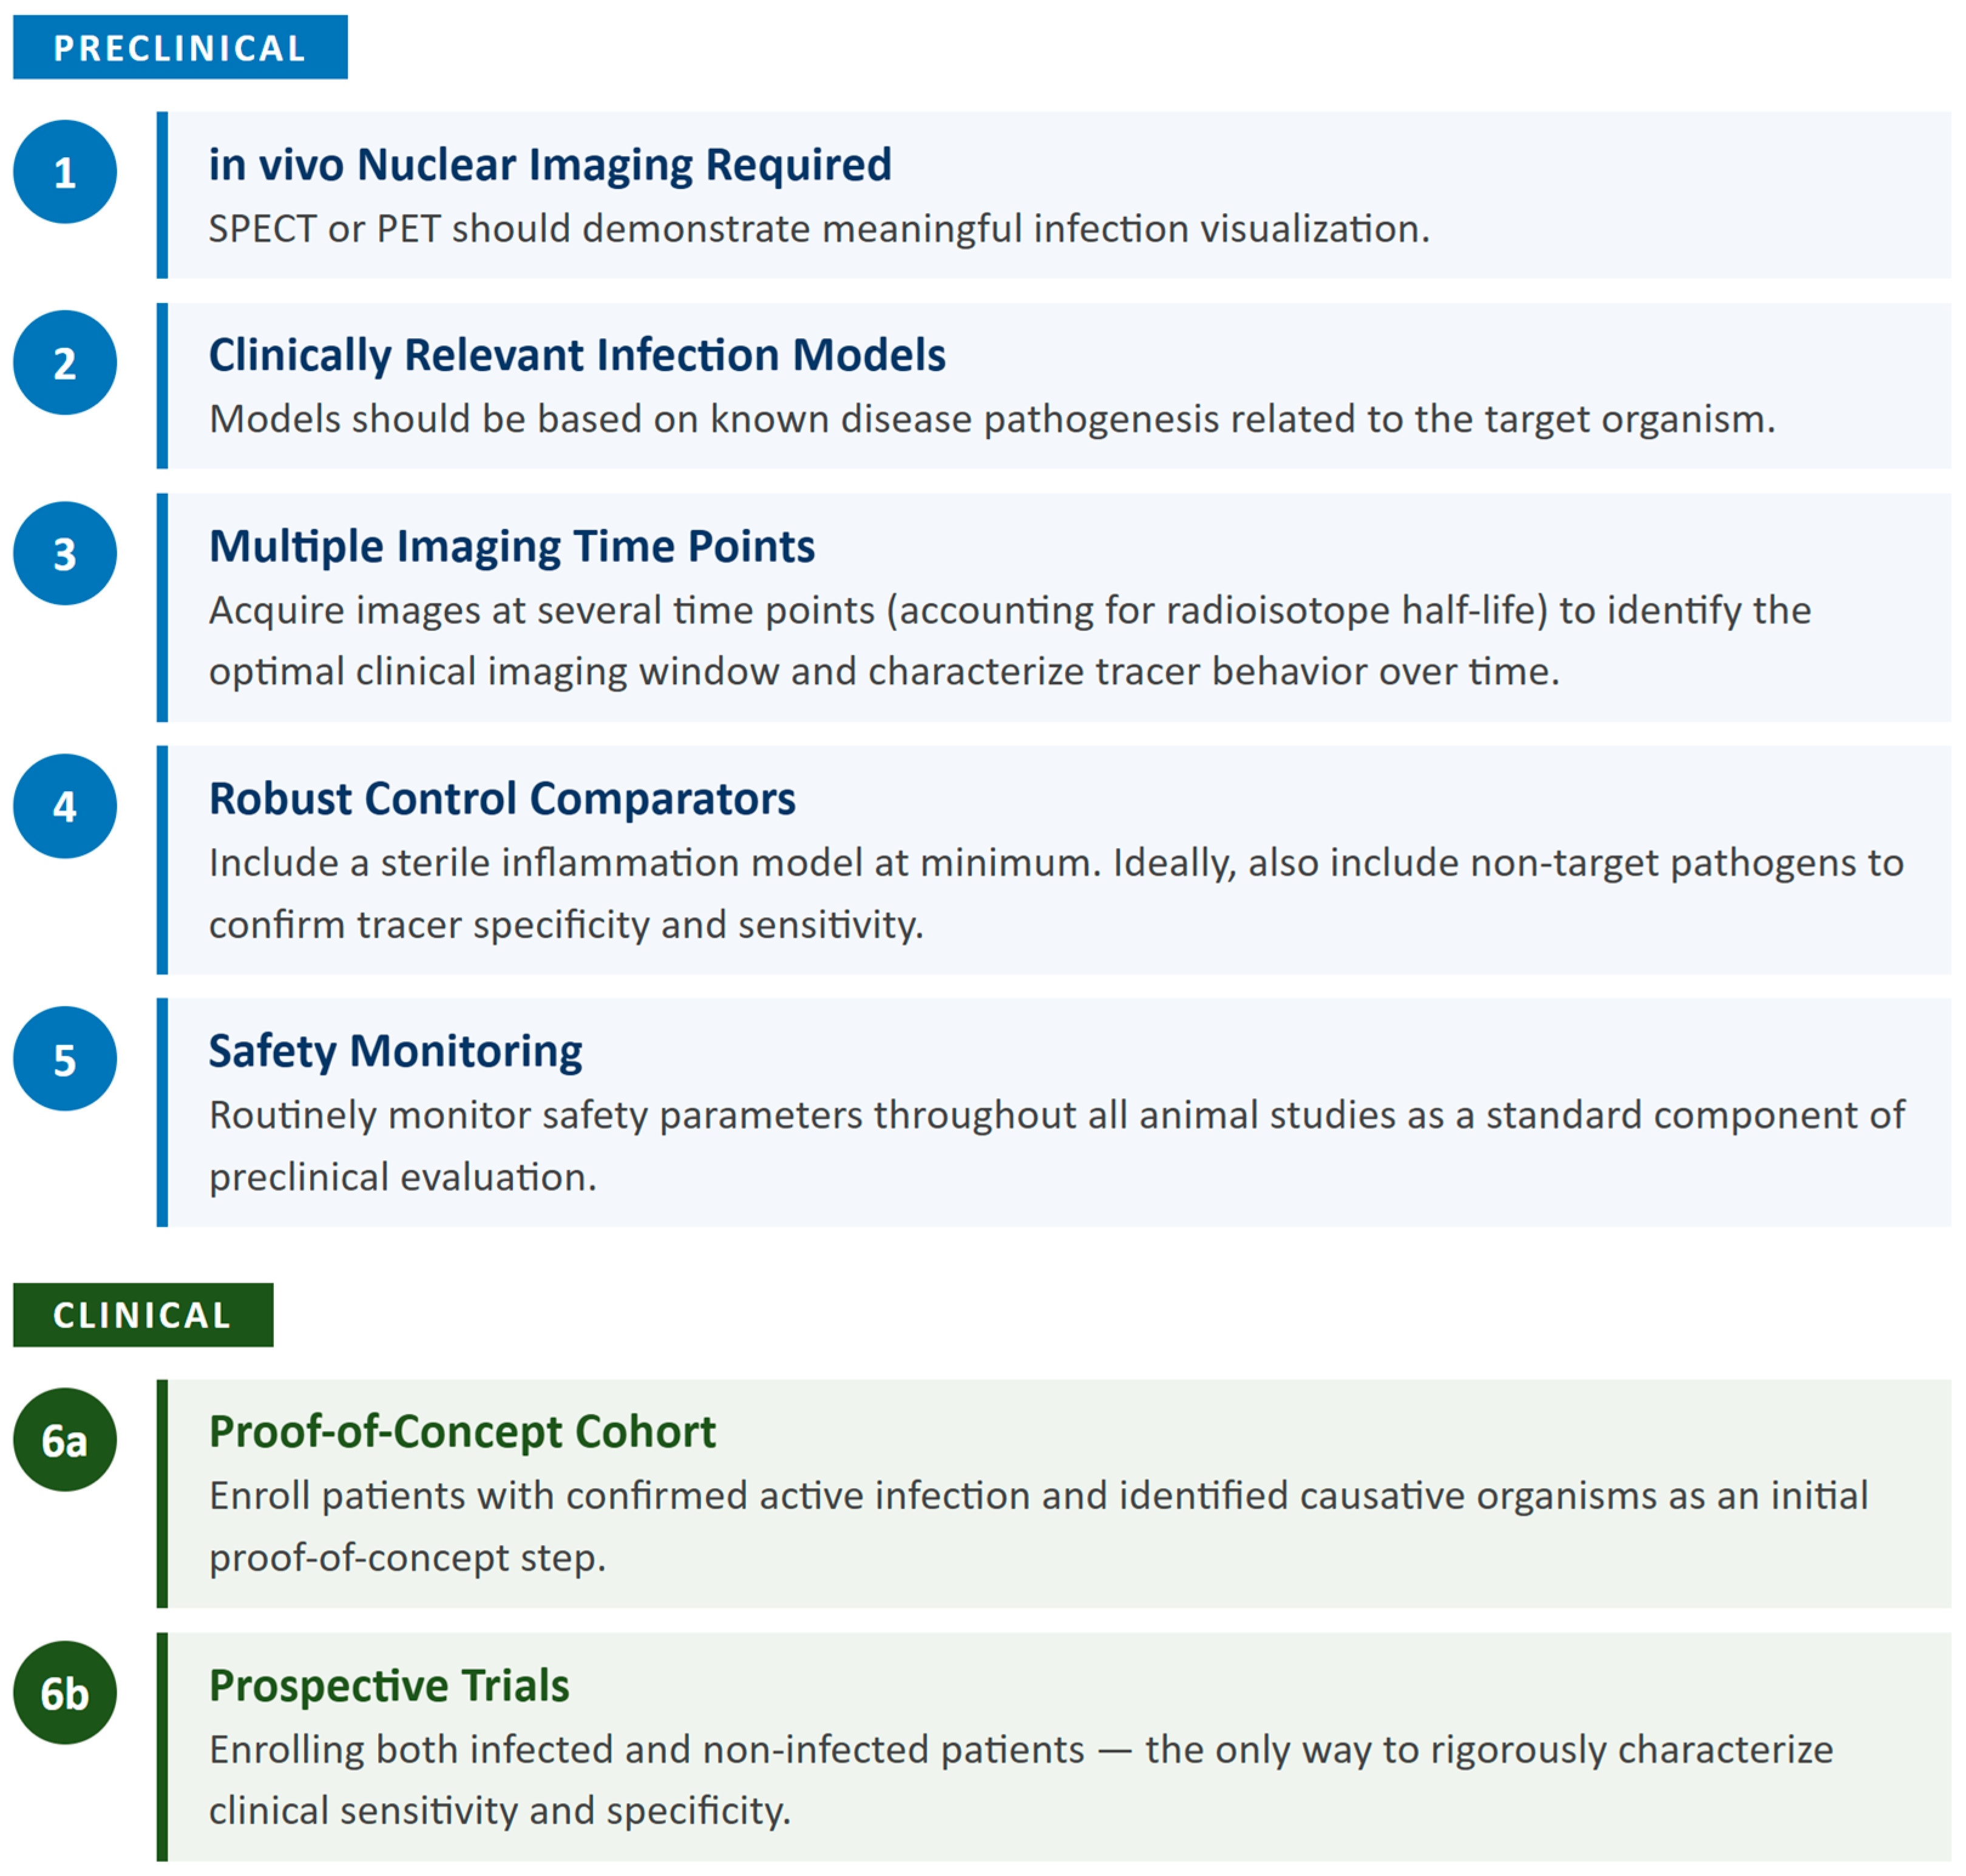Click the blue number 1 circle

(x=65, y=172)
